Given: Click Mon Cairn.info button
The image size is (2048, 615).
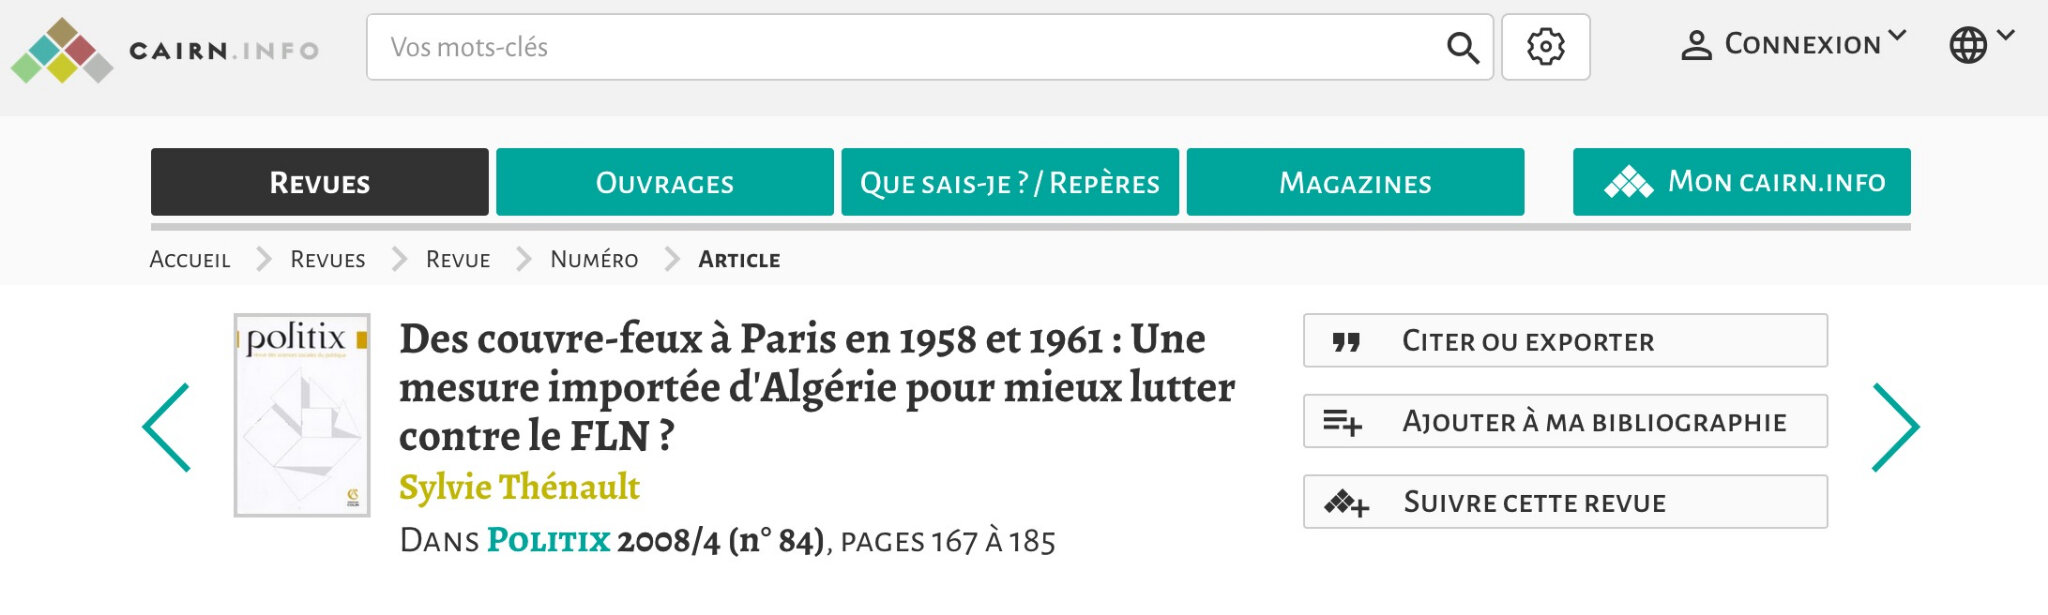Looking at the screenshot, I should 1741,182.
